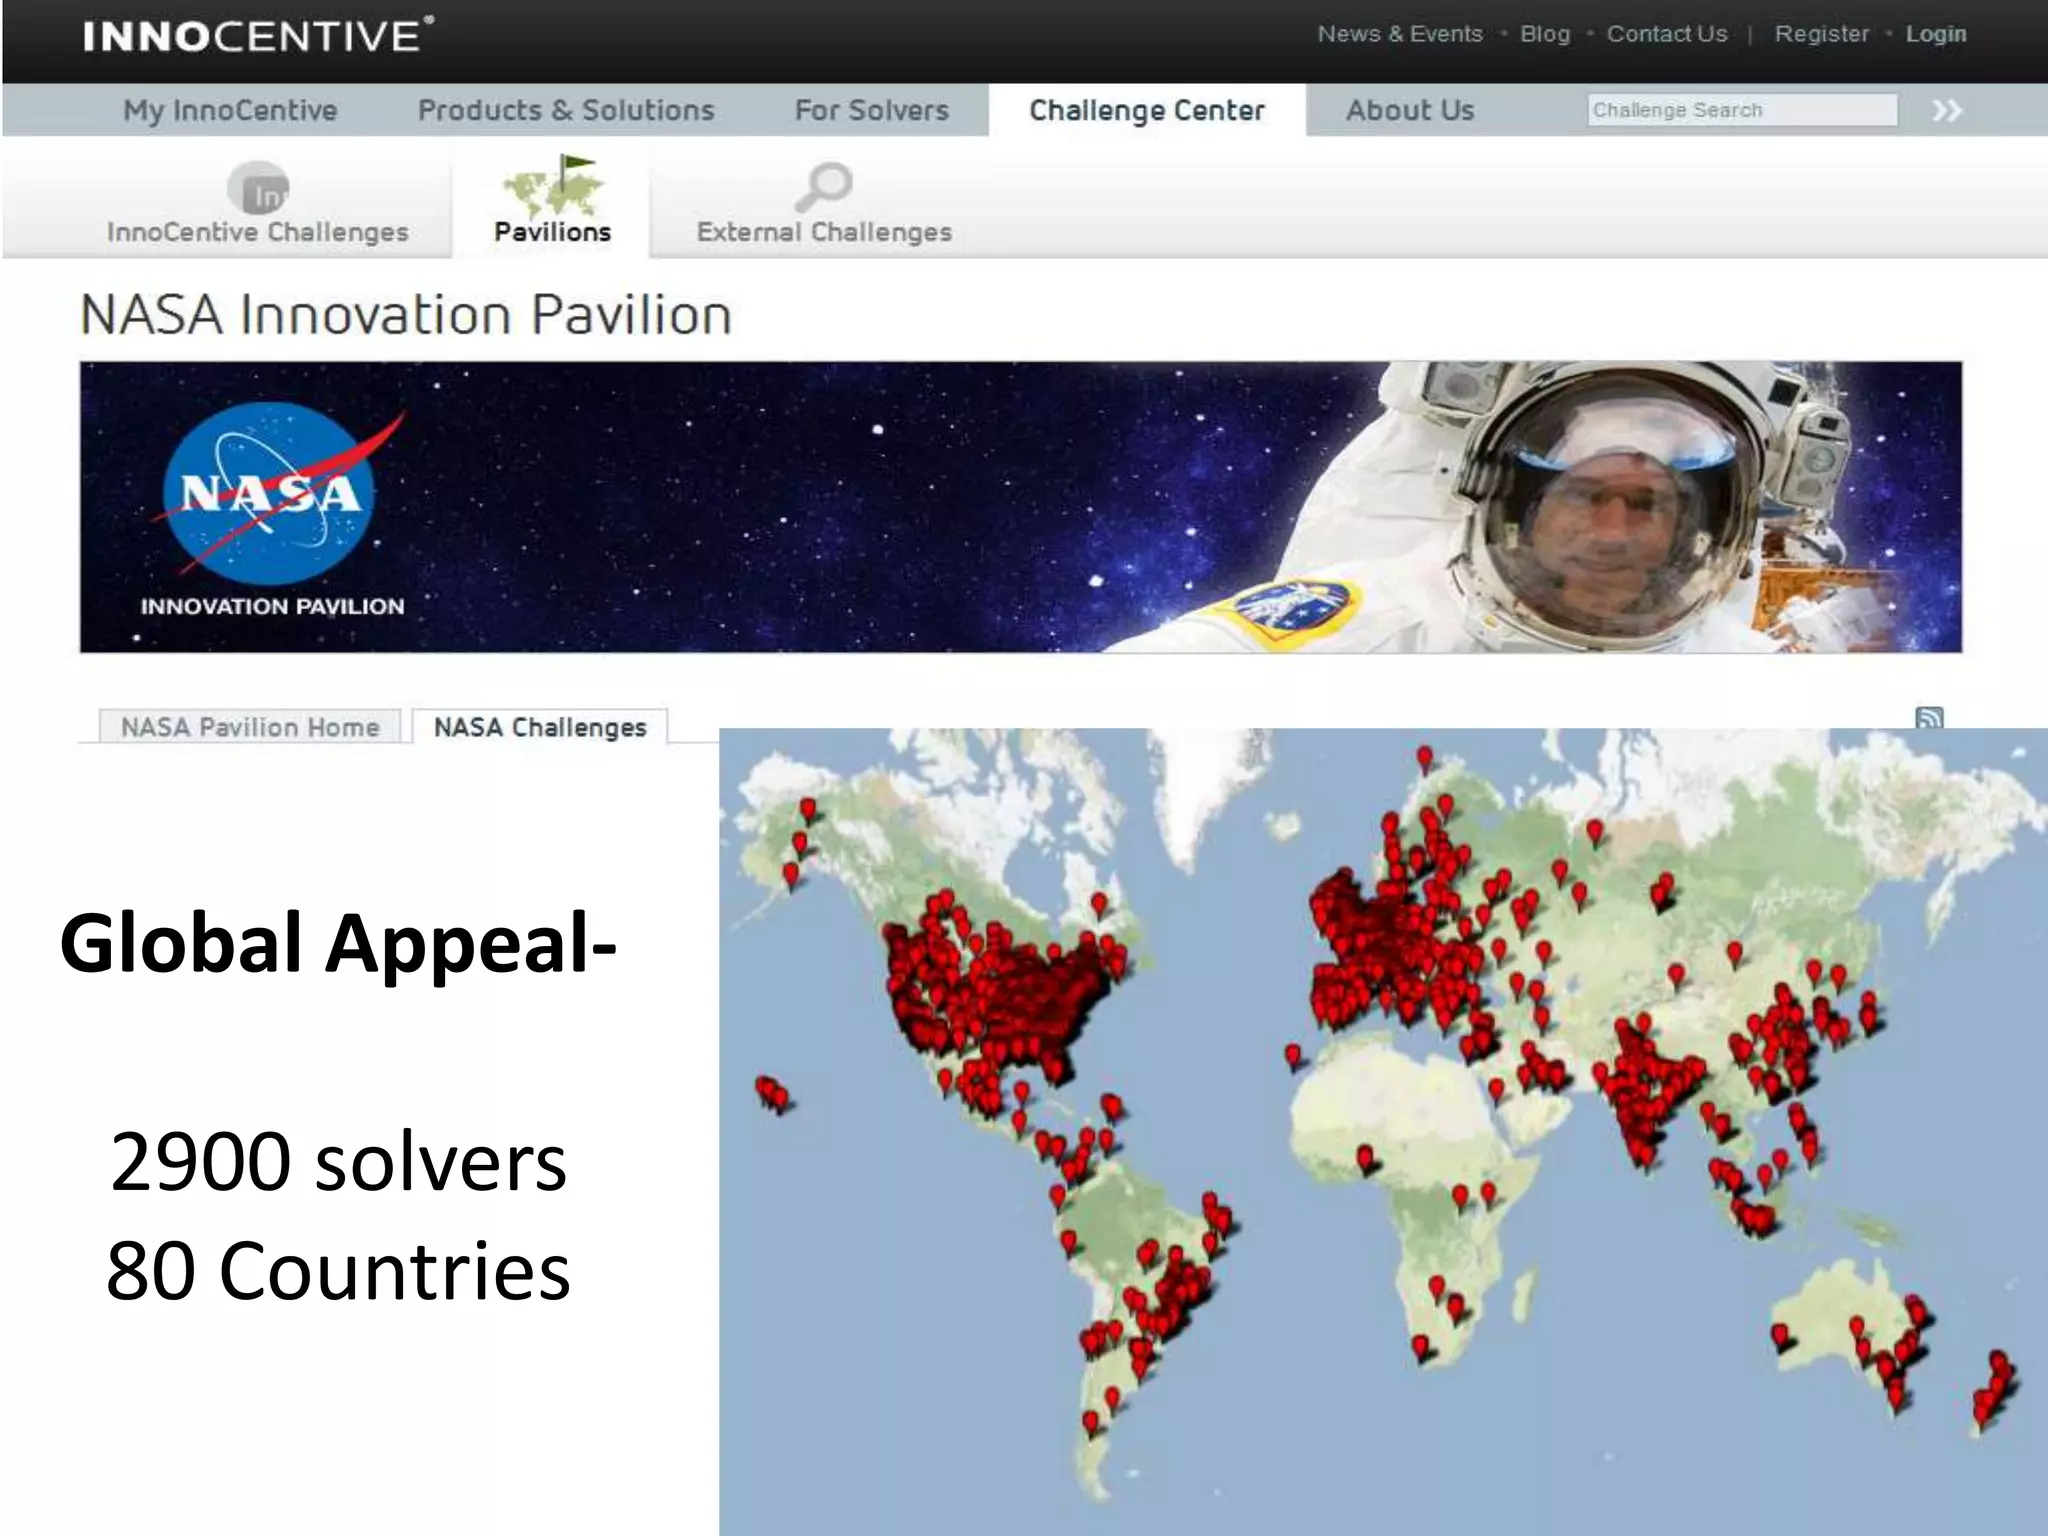2048x1536 pixels.
Task: Click the InnoCentive logo
Action: tap(258, 35)
